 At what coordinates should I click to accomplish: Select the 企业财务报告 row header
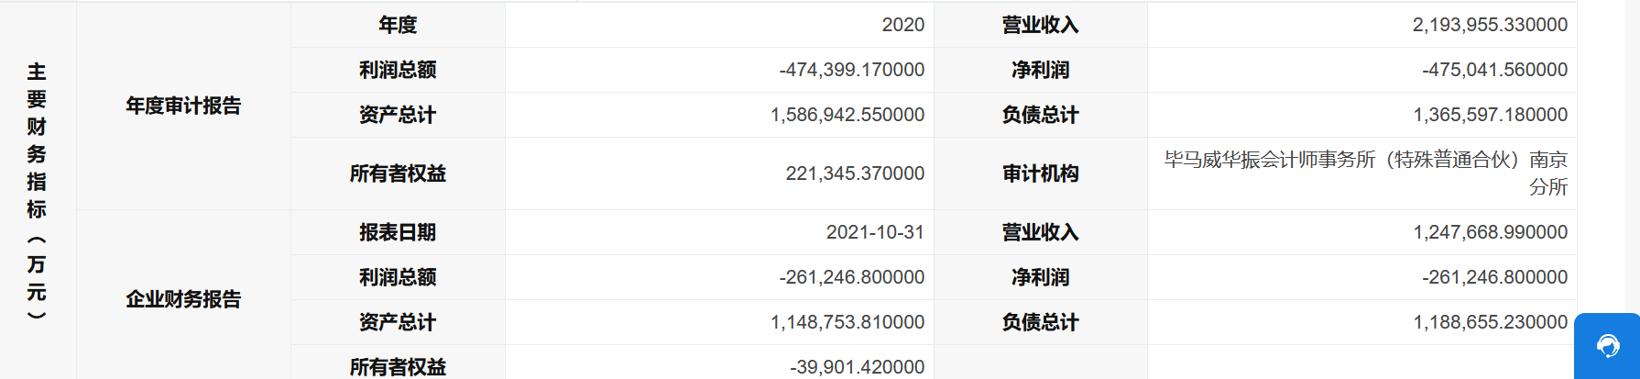pyautogui.click(x=183, y=299)
